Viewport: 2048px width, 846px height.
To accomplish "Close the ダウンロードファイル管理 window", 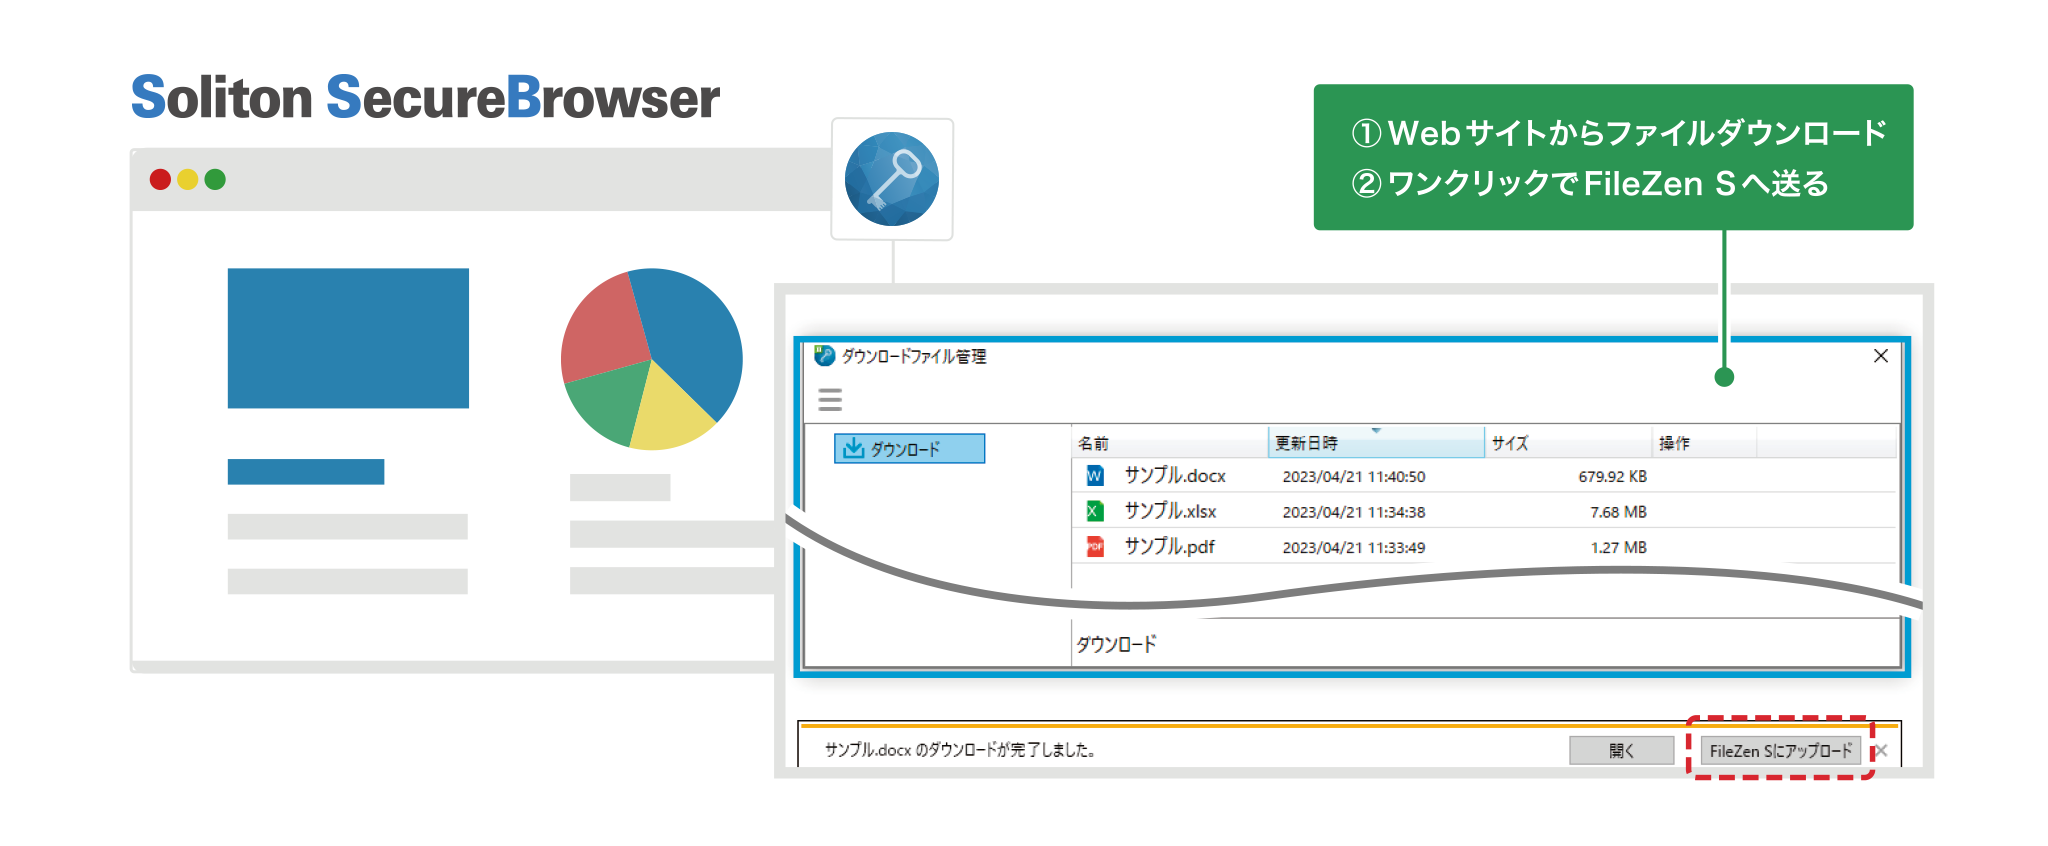I will pyautogui.click(x=1880, y=356).
